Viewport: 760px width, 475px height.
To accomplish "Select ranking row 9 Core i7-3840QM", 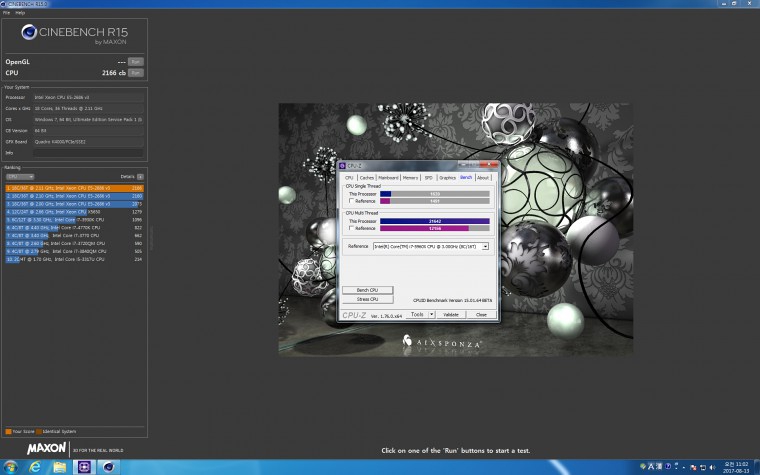I will (75, 251).
